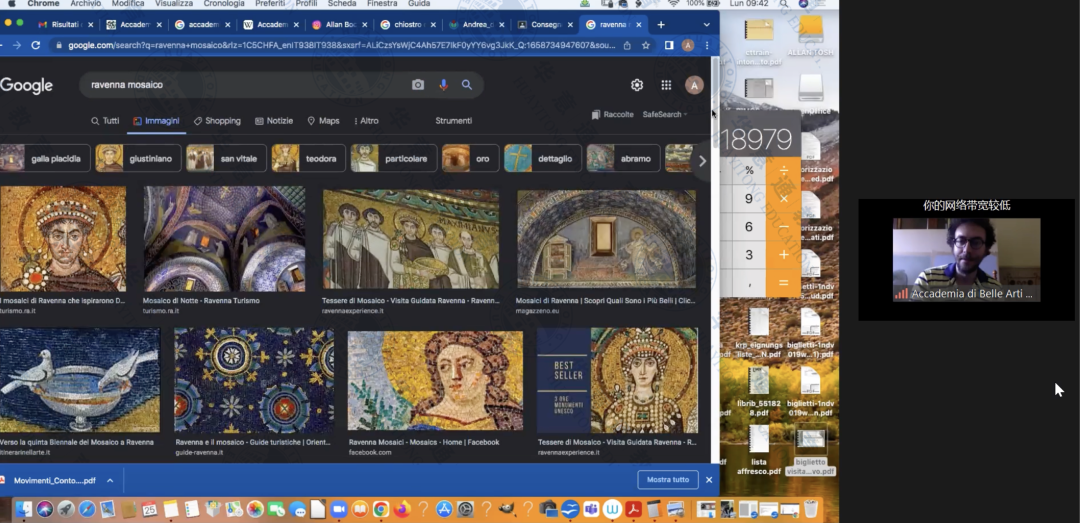Filter by teodora chip
Viewport: 1080px width, 523px height.
coord(309,158)
